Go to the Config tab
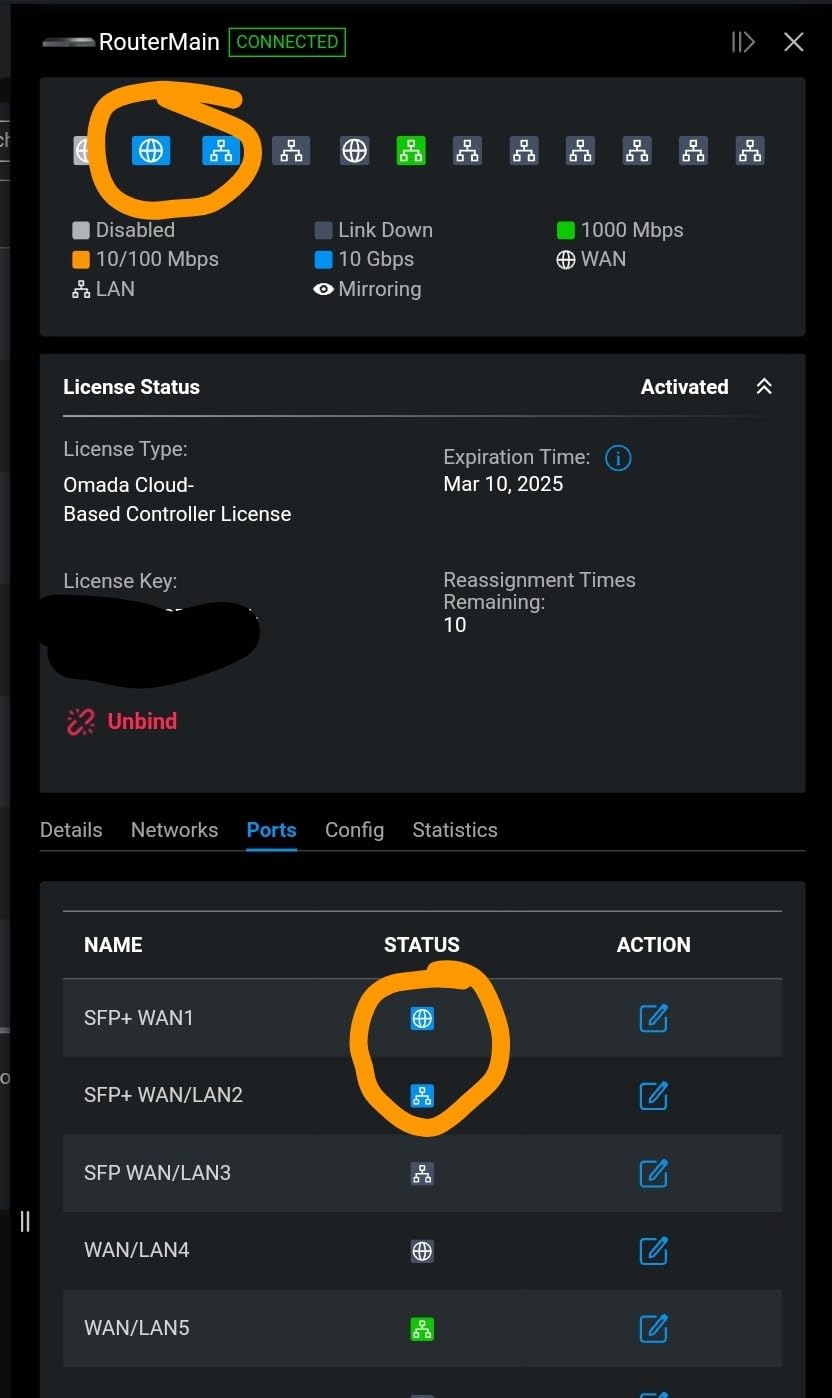832x1398 pixels. coord(354,830)
